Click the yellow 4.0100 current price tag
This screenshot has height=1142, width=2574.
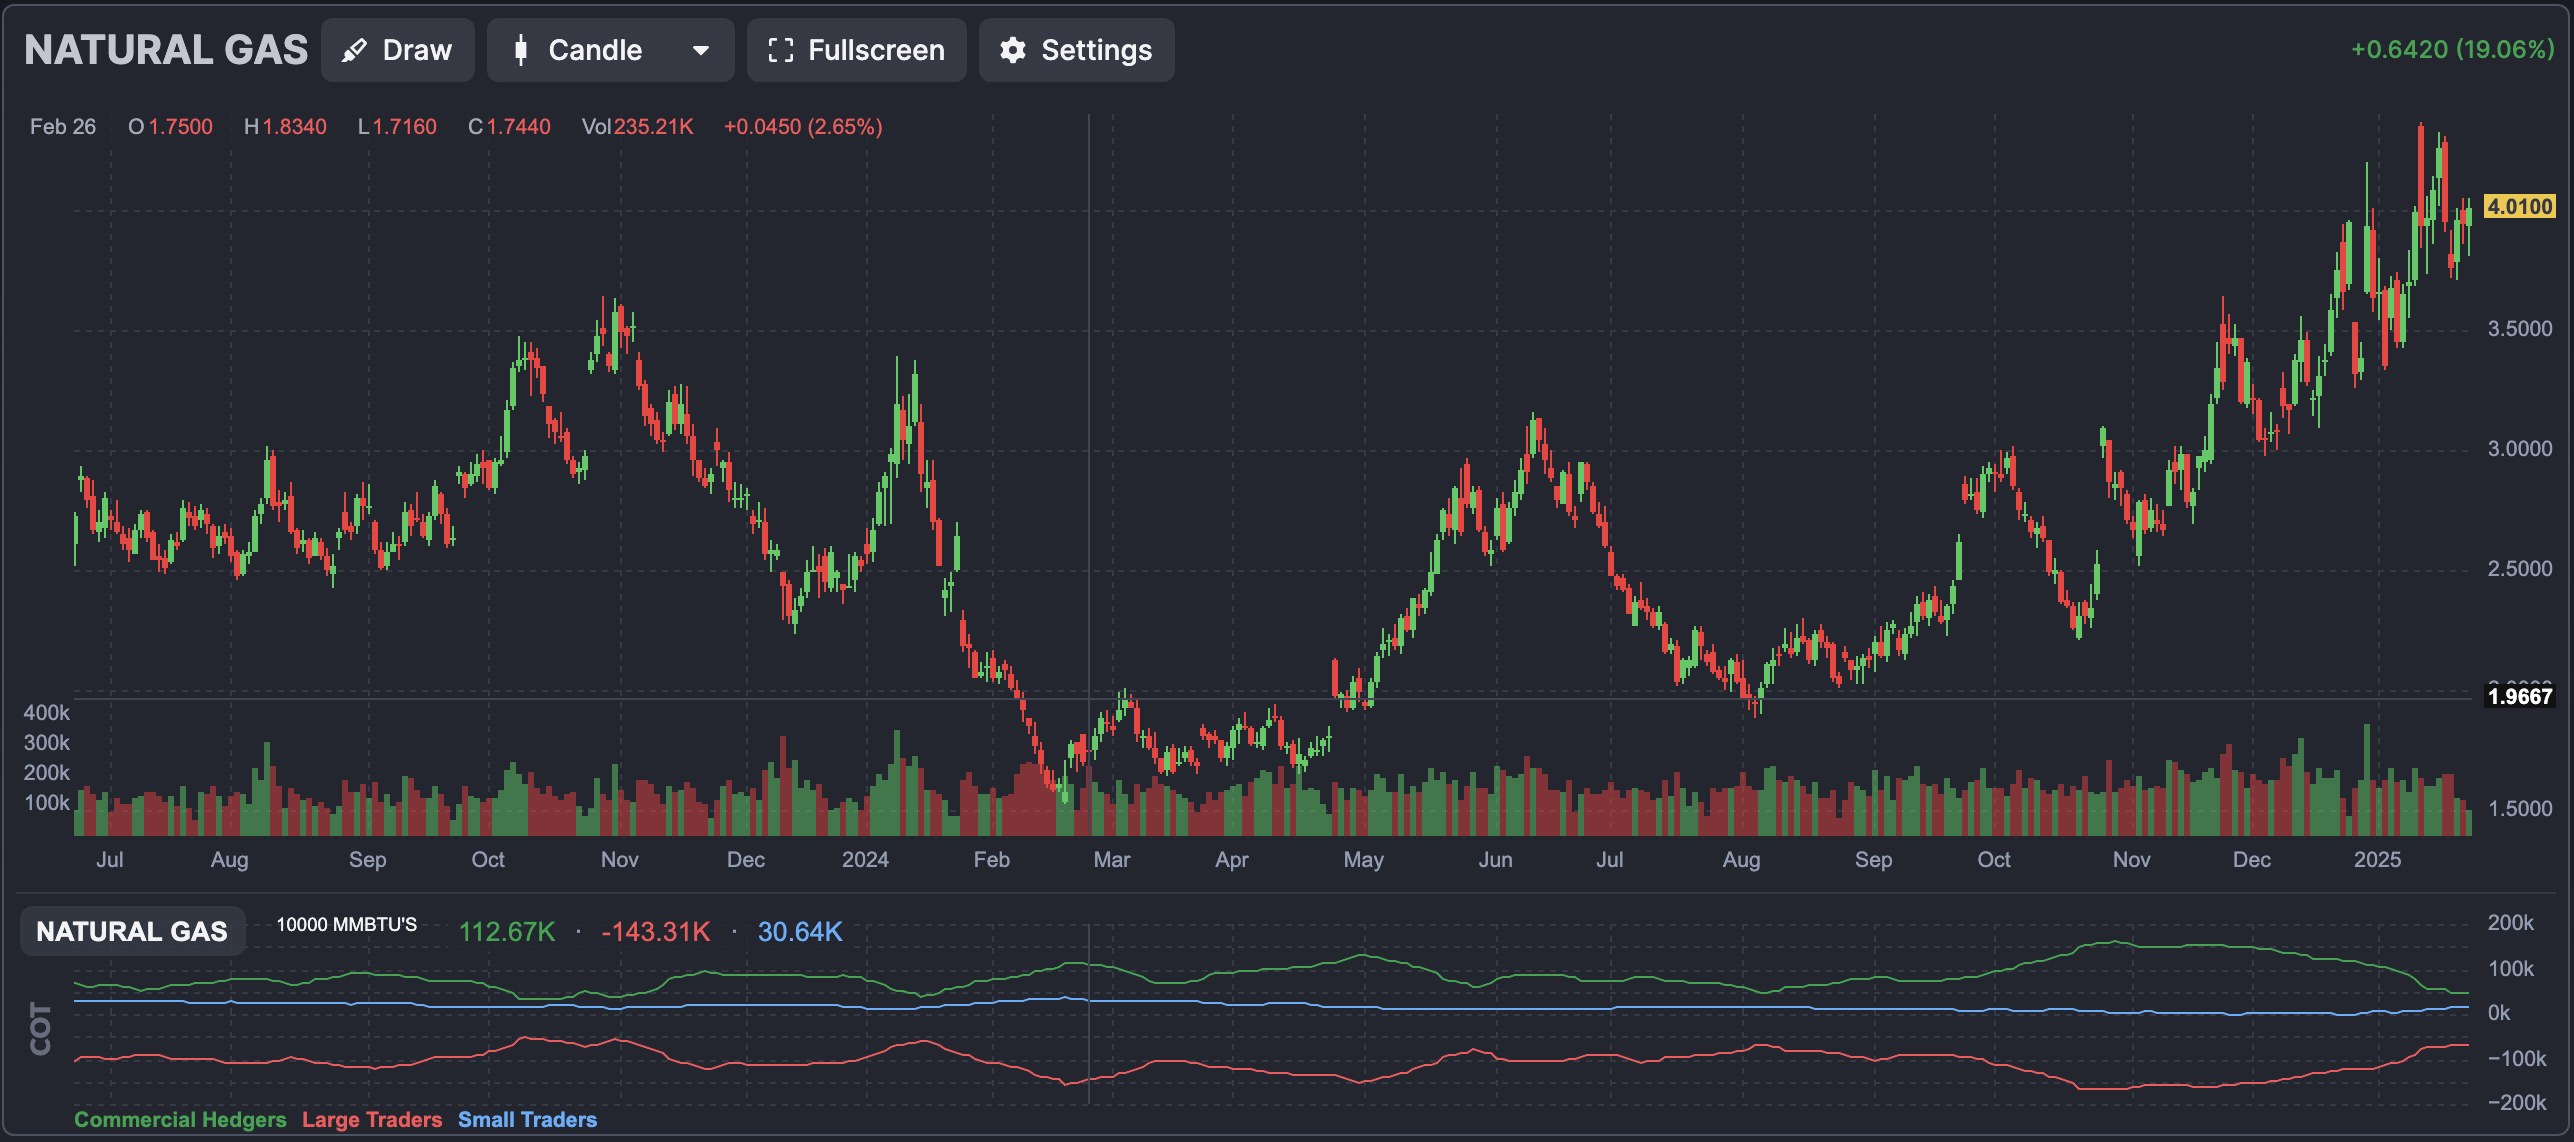coord(2519,207)
